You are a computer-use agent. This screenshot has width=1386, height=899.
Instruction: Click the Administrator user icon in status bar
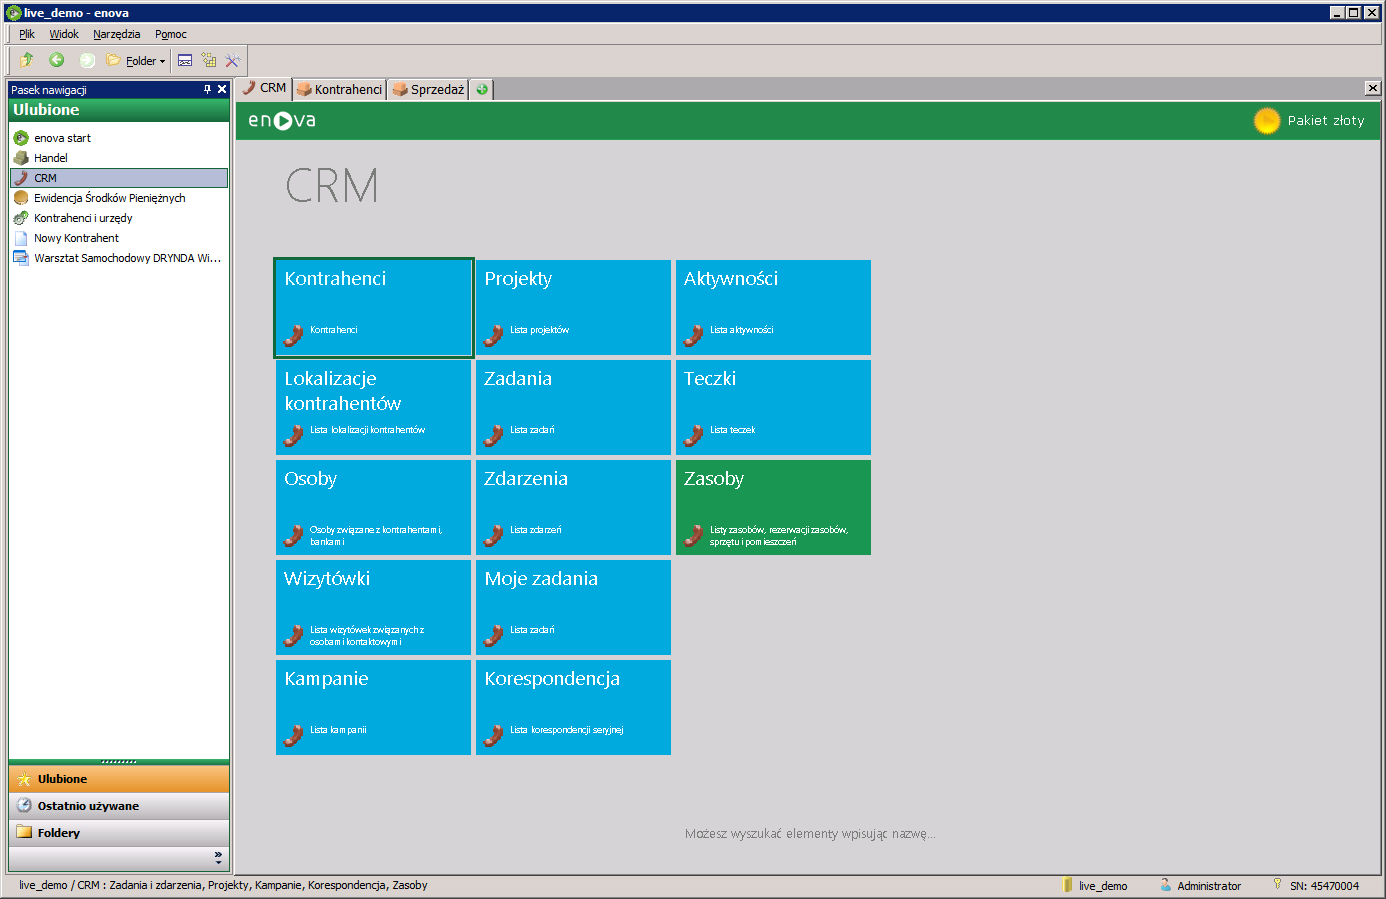point(1166,885)
